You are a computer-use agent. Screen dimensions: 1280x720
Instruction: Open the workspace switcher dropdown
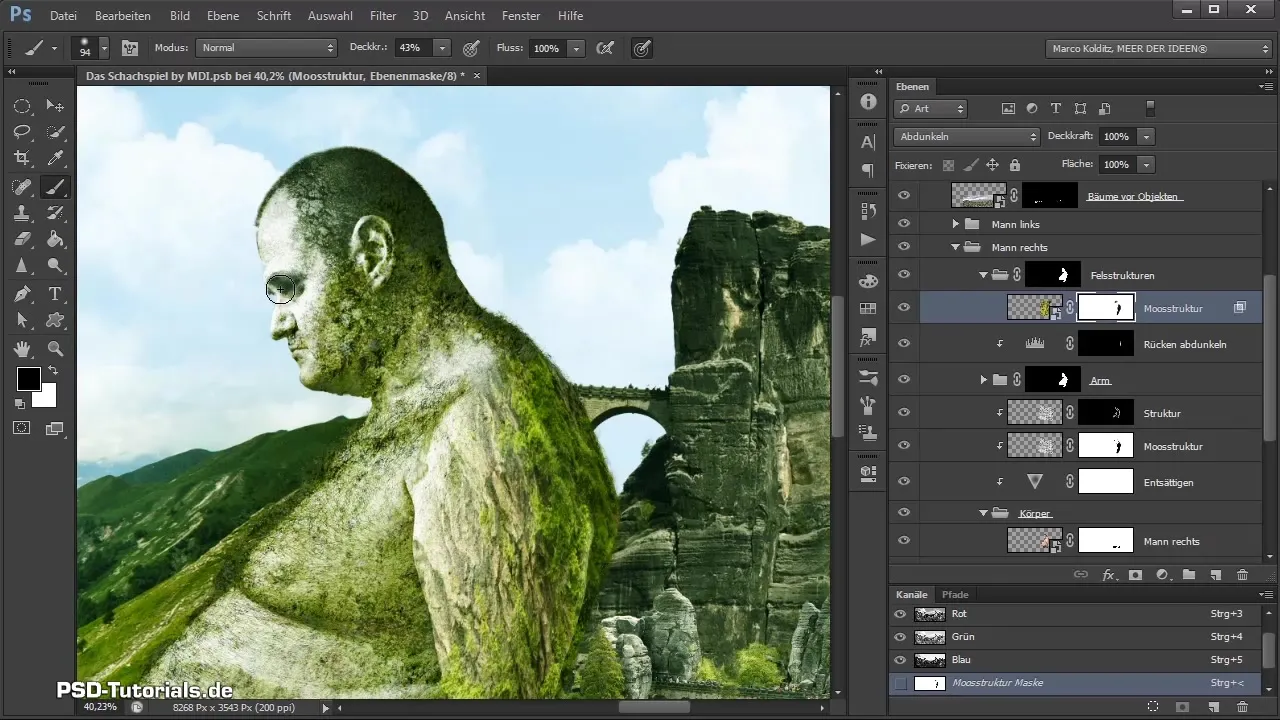coord(1157,47)
